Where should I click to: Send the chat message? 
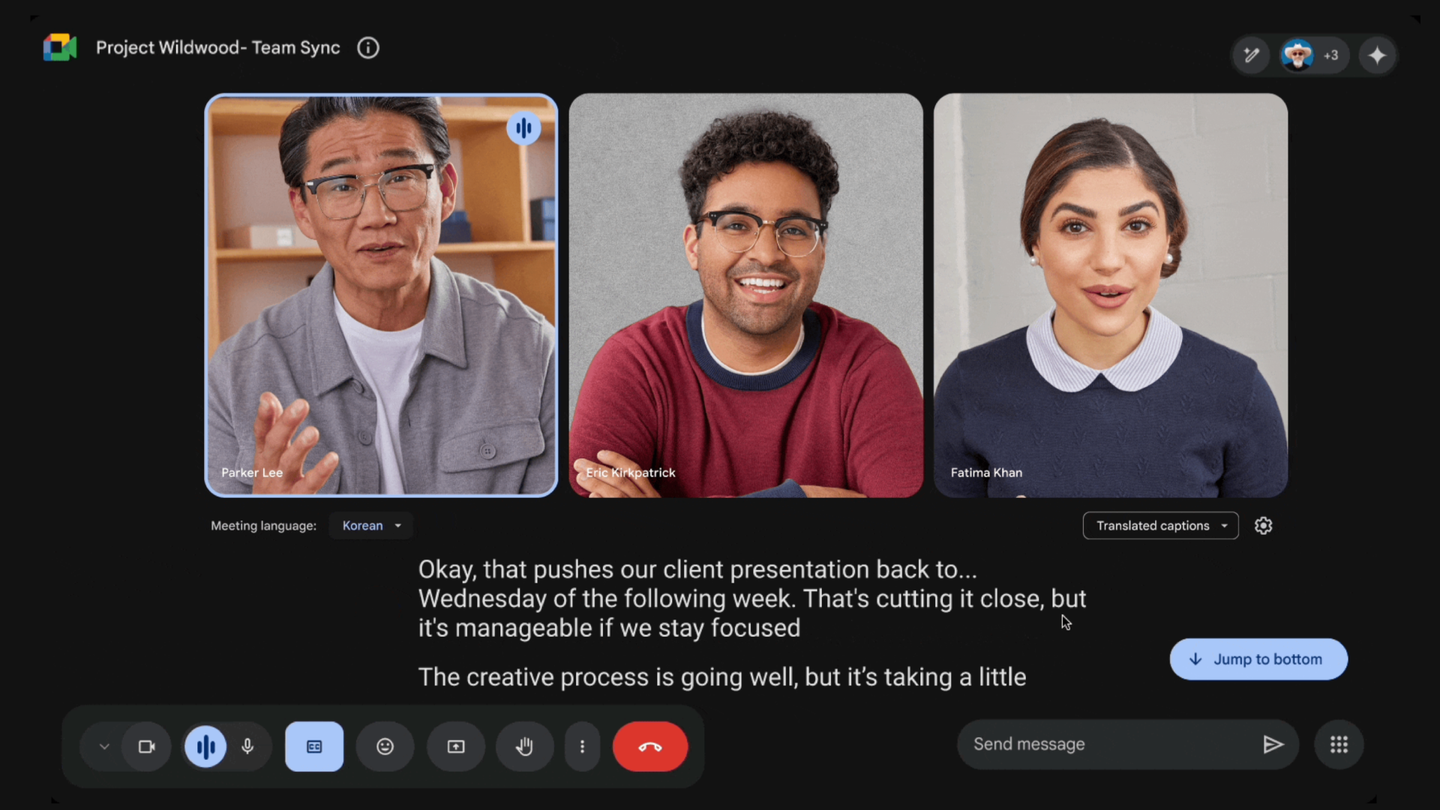pyautogui.click(x=1274, y=744)
